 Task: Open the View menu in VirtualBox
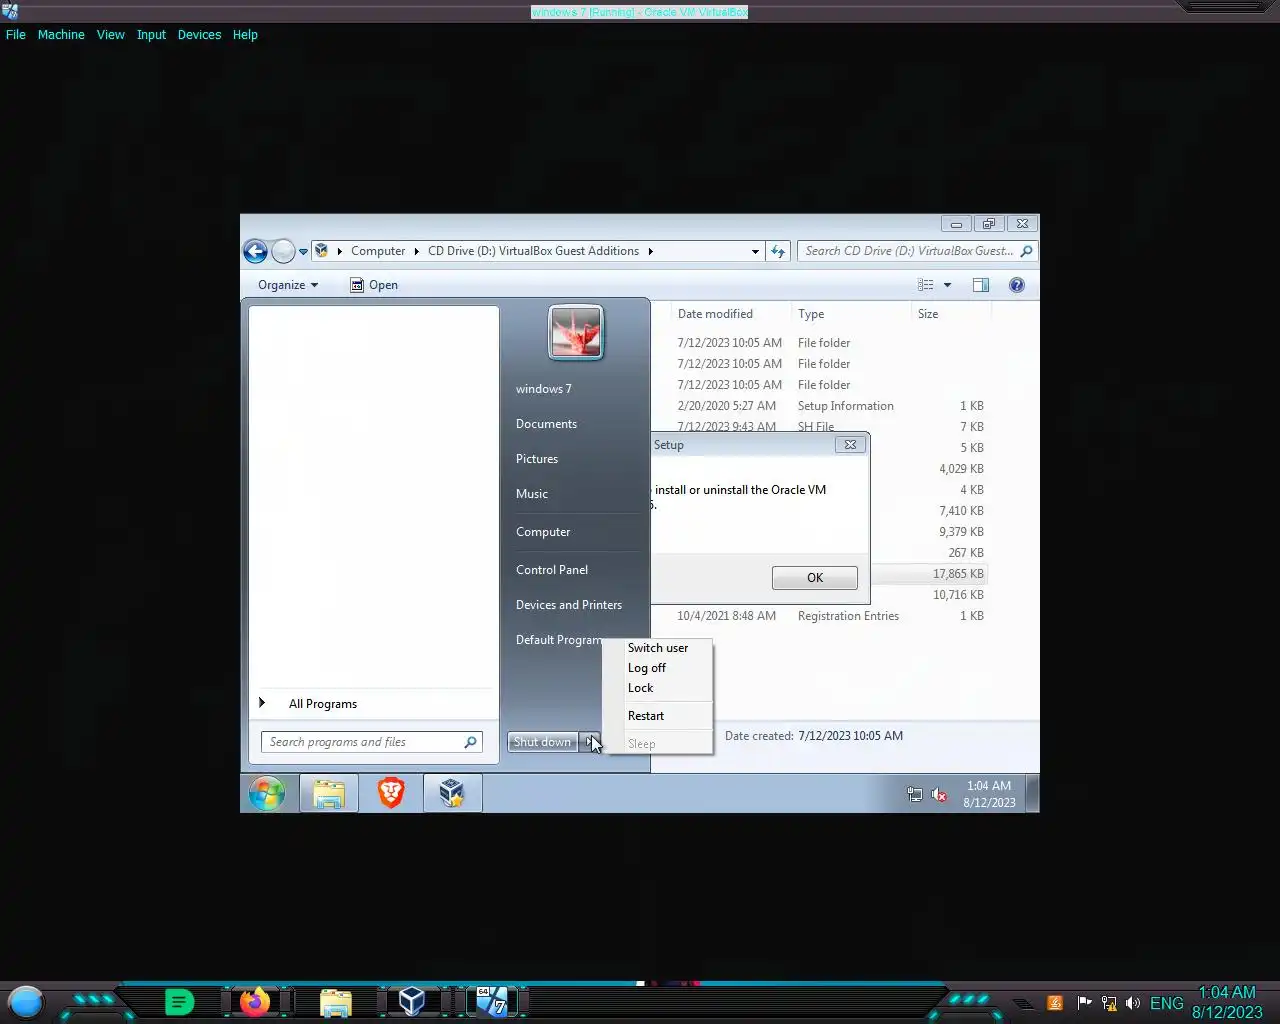[x=110, y=34]
